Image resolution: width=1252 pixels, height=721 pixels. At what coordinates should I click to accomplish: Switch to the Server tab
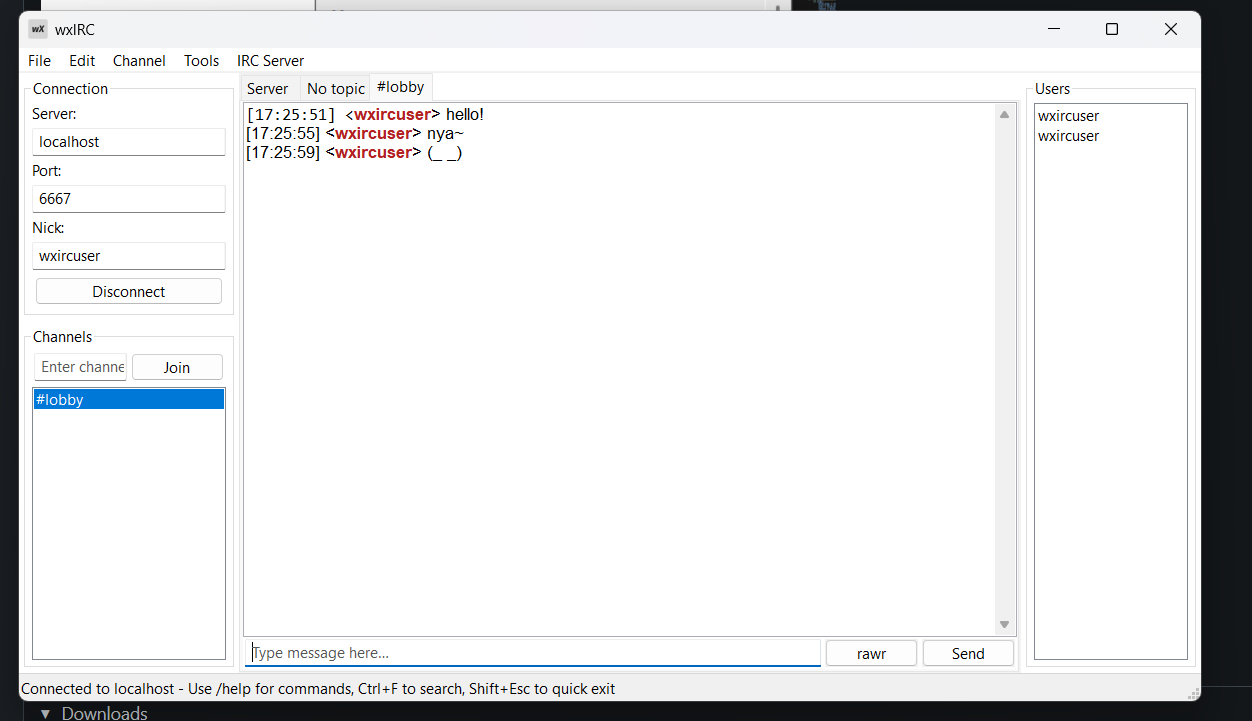pyautogui.click(x=267, y=89)
